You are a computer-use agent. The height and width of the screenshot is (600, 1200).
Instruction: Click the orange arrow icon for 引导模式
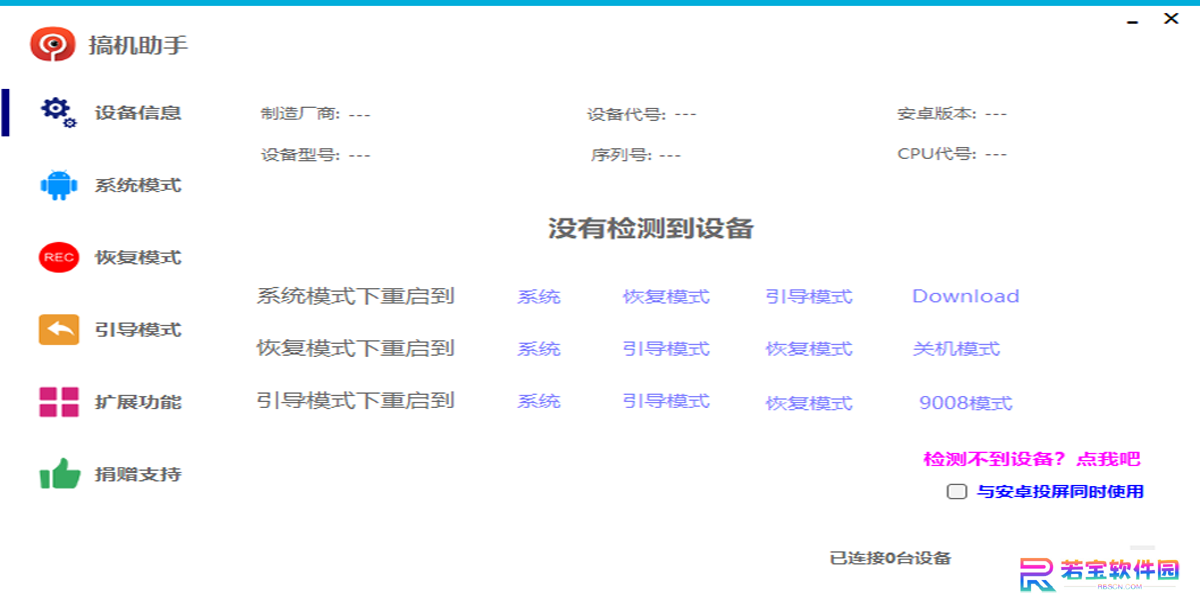58,329
